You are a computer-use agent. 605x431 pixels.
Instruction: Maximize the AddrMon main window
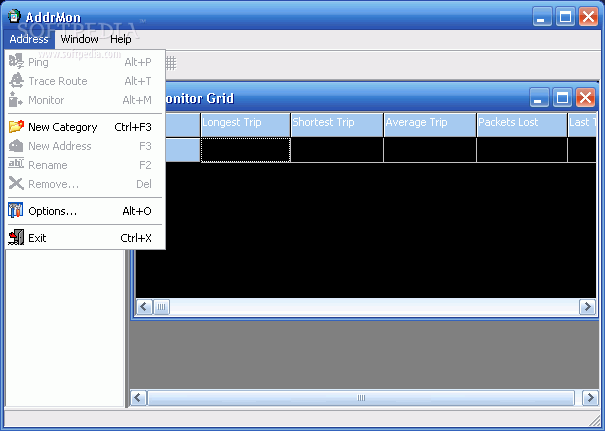pos(565,17)
